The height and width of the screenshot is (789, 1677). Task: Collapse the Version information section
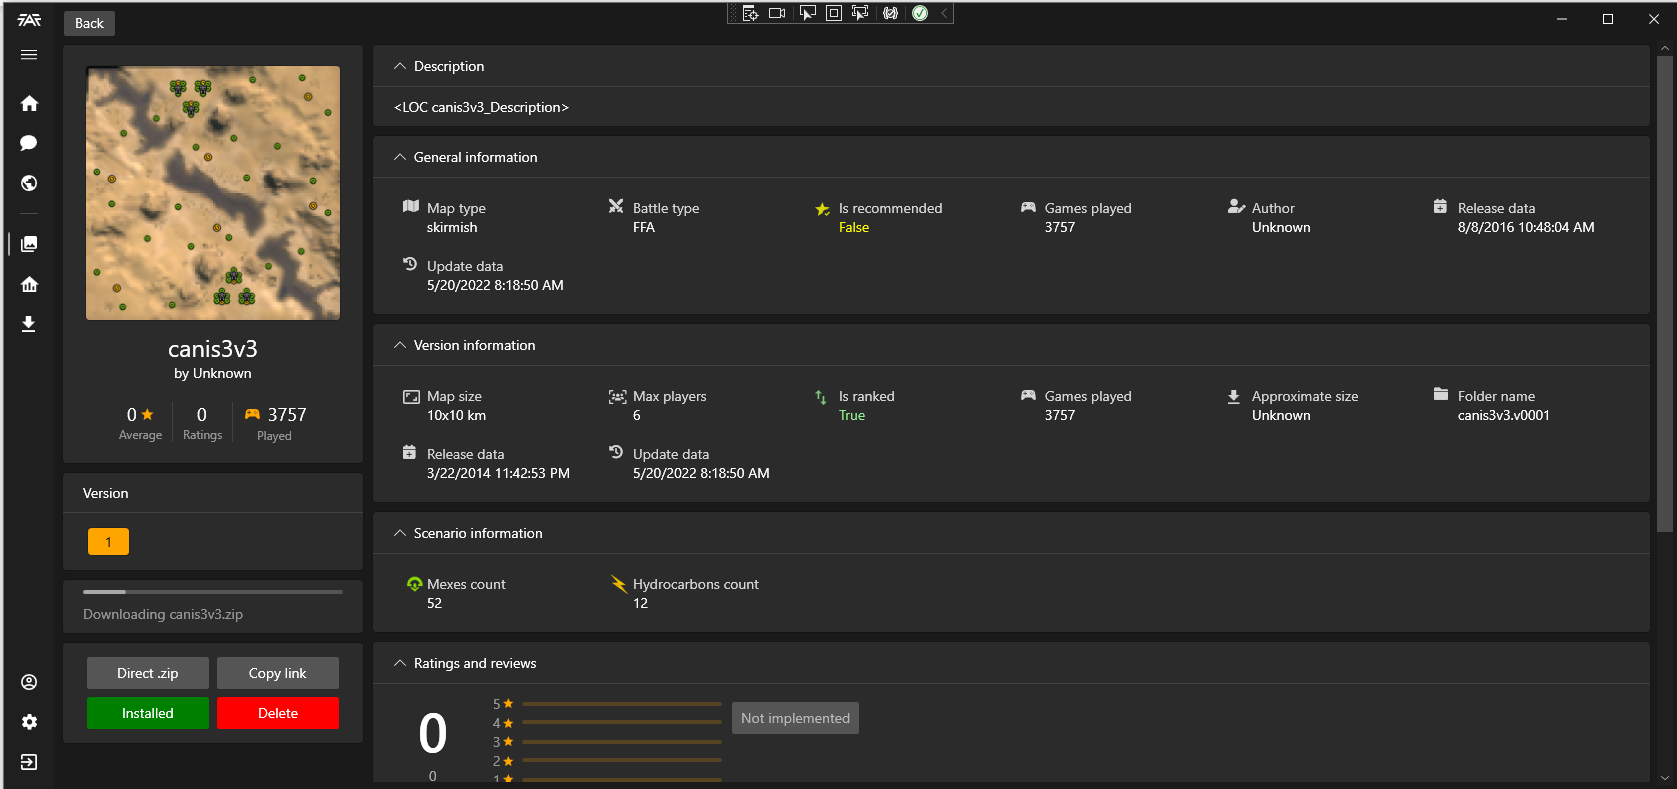[x=400, y=345]
